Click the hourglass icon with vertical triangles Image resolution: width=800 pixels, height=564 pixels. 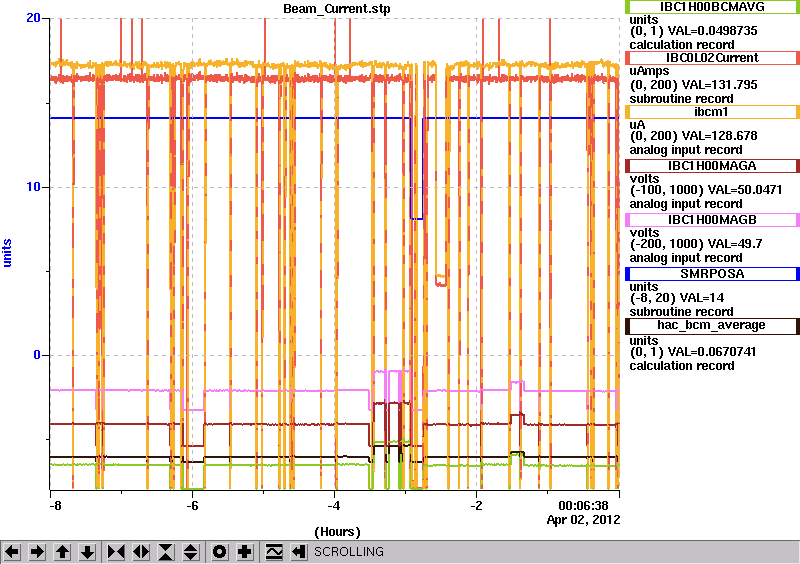tap(166, 552)
